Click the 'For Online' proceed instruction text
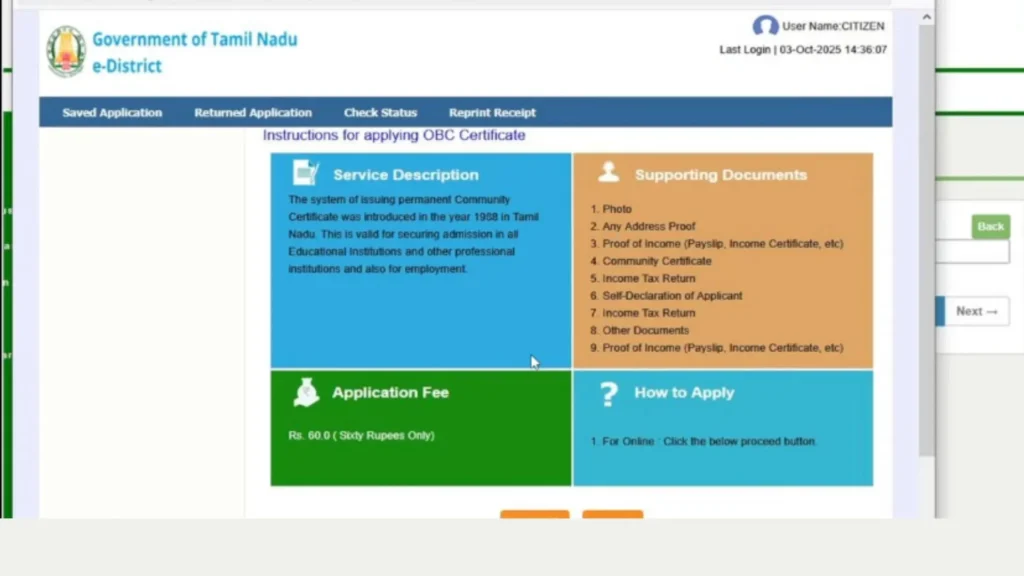 pos(703,441)
